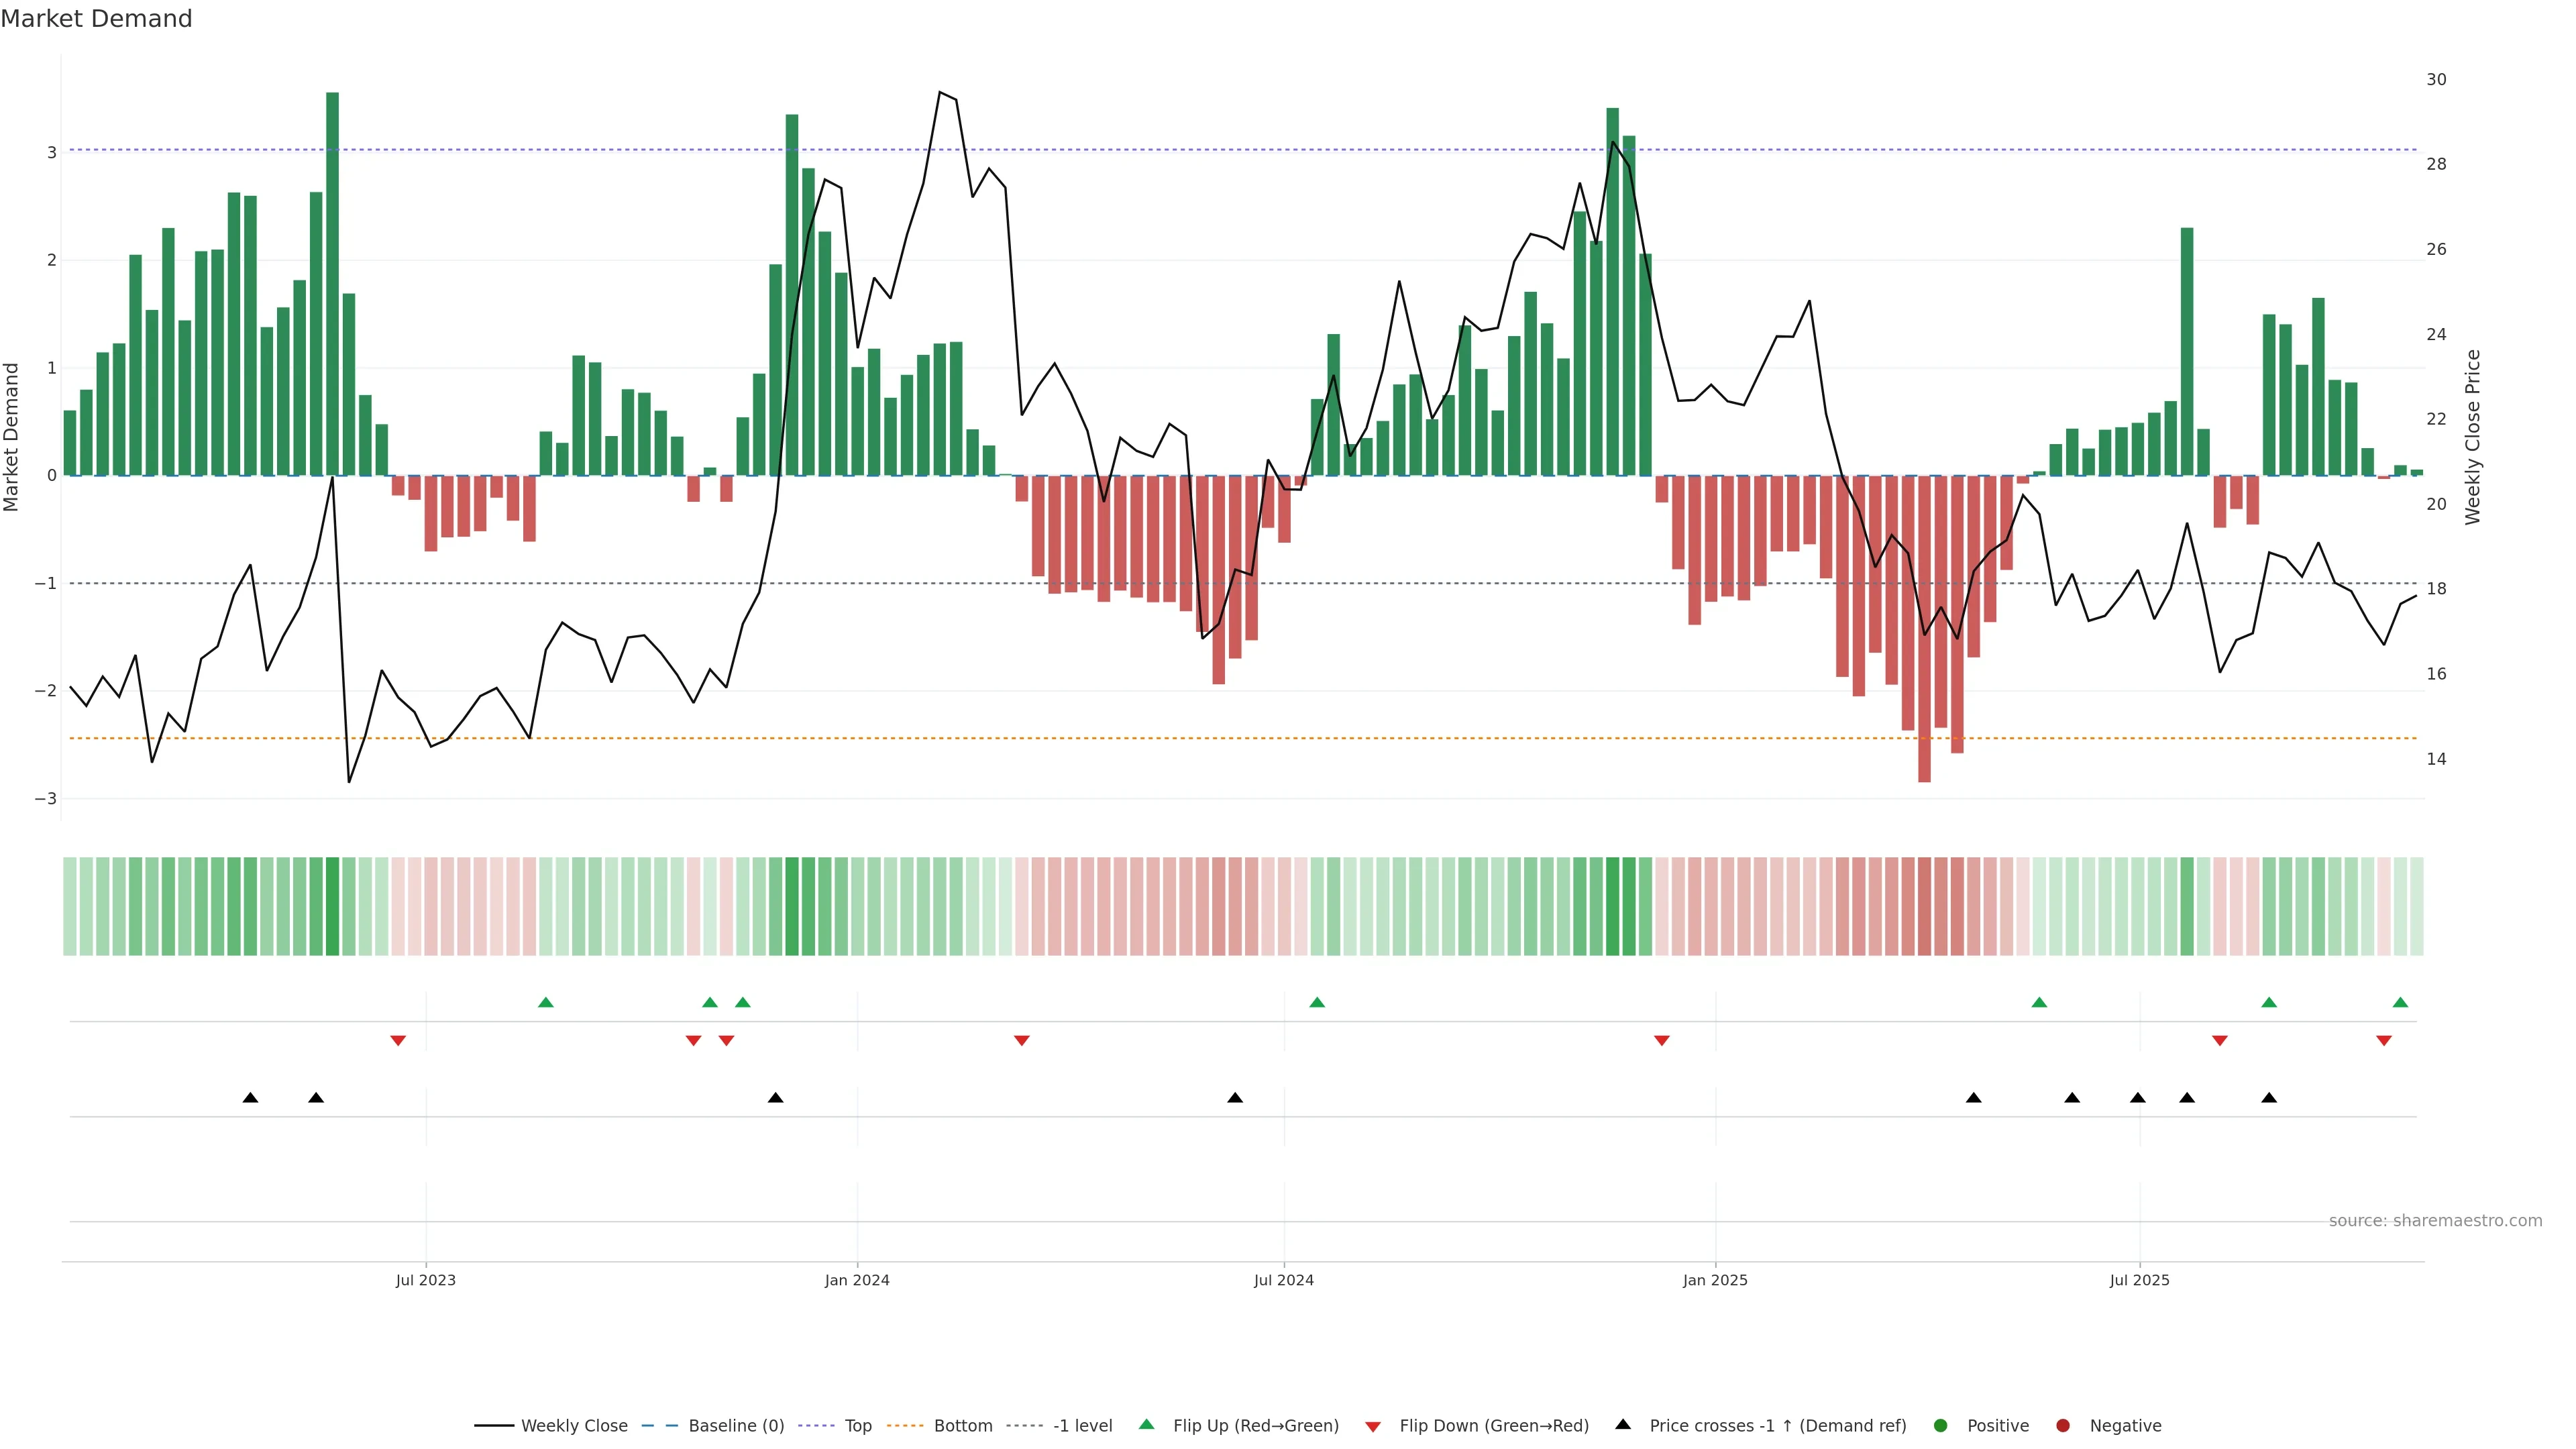The height and width of the screenshot is (1449, 2576).
Task: Click the Jan 2024 x-axis label
Action: (857, 1280)
